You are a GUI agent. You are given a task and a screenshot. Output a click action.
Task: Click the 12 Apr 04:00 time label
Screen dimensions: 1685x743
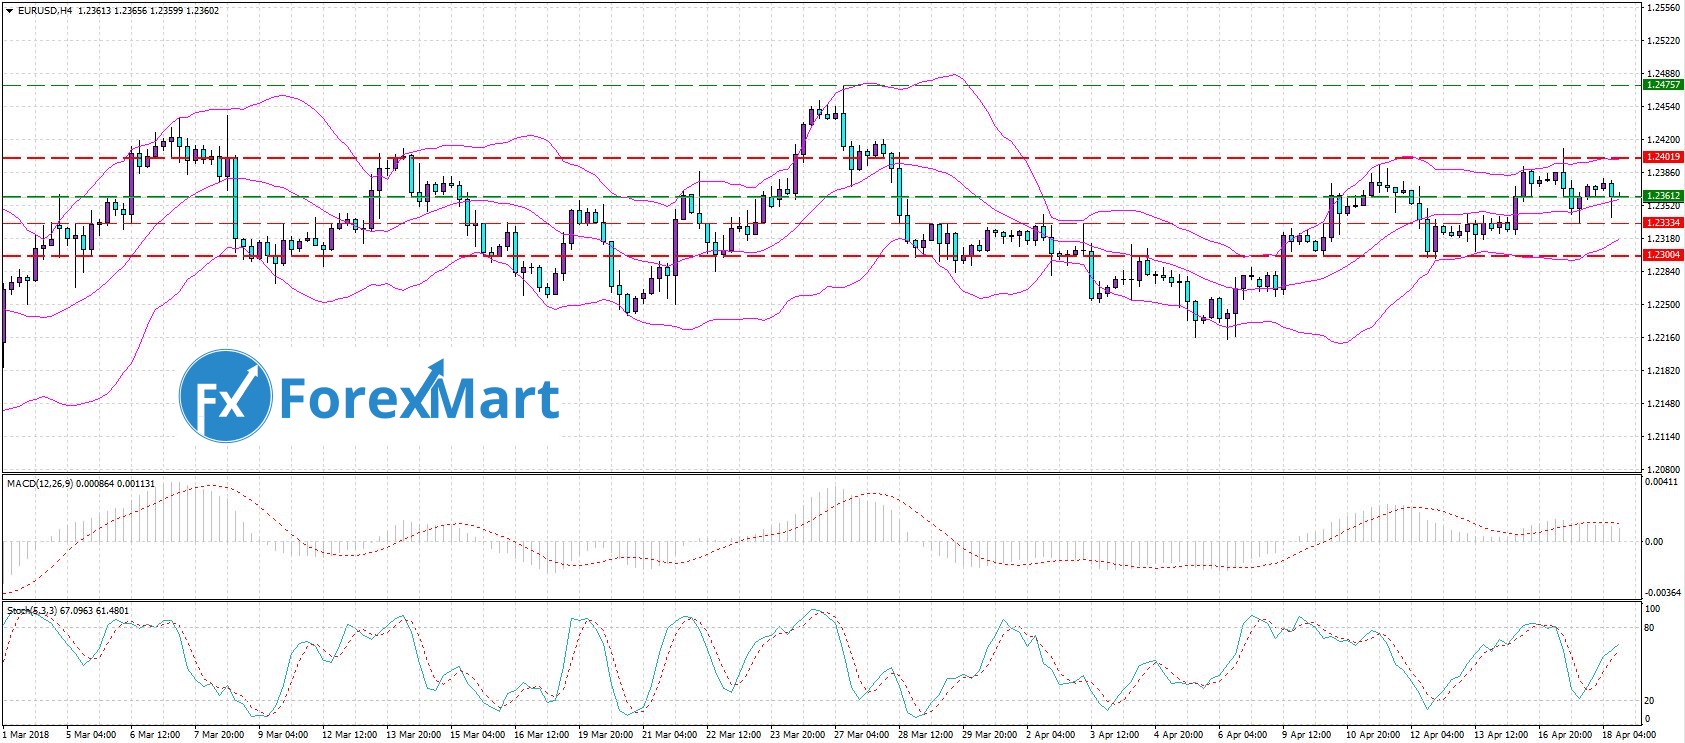1437,735
